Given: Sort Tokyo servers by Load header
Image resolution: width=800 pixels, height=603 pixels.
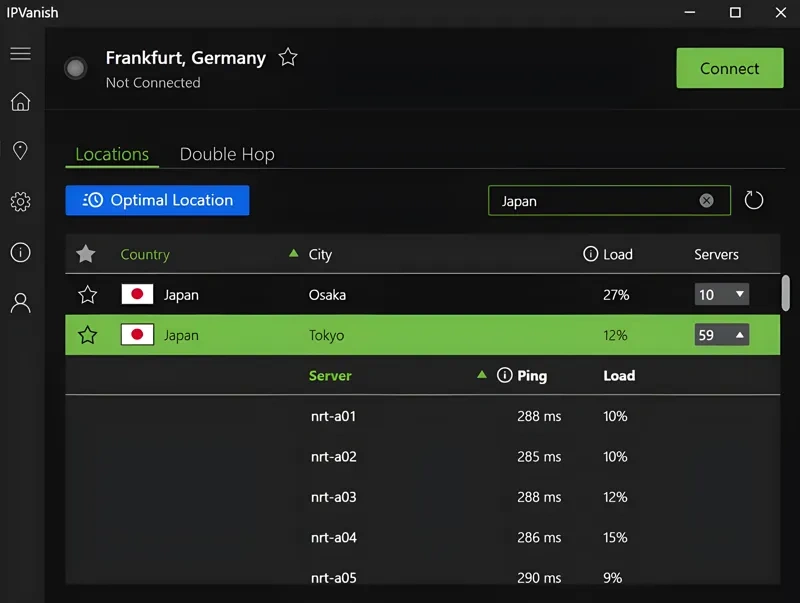Looking at the screenshot, I should (x=619, y=376).
